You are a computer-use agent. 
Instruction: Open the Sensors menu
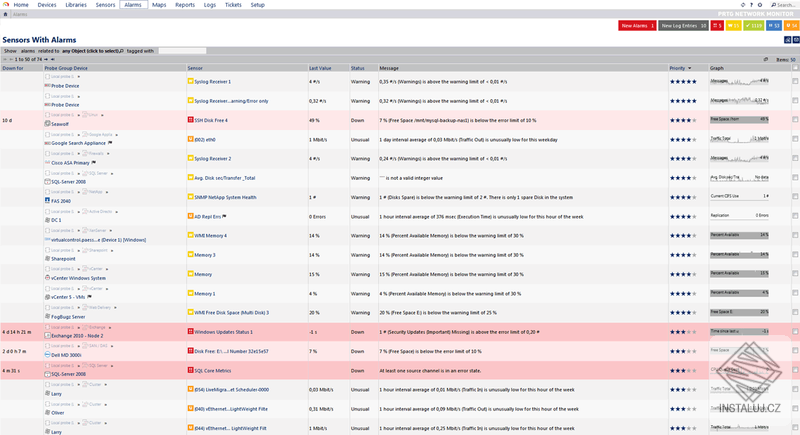pos(105,5)
